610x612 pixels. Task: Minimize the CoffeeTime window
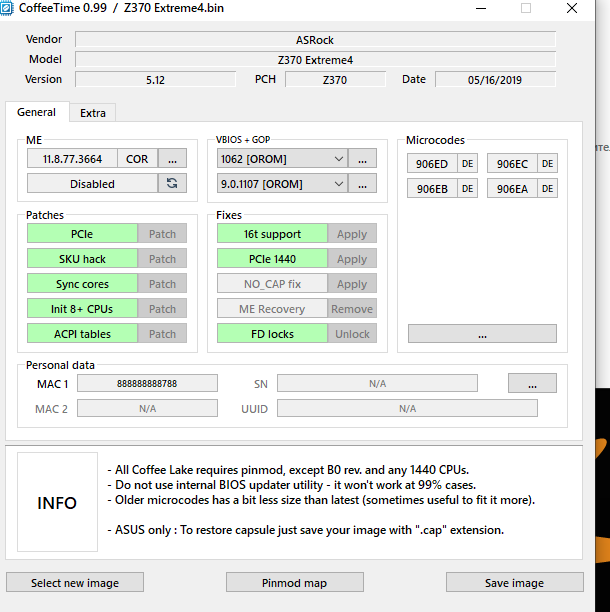pyautogui.click(x=481, y=8)
